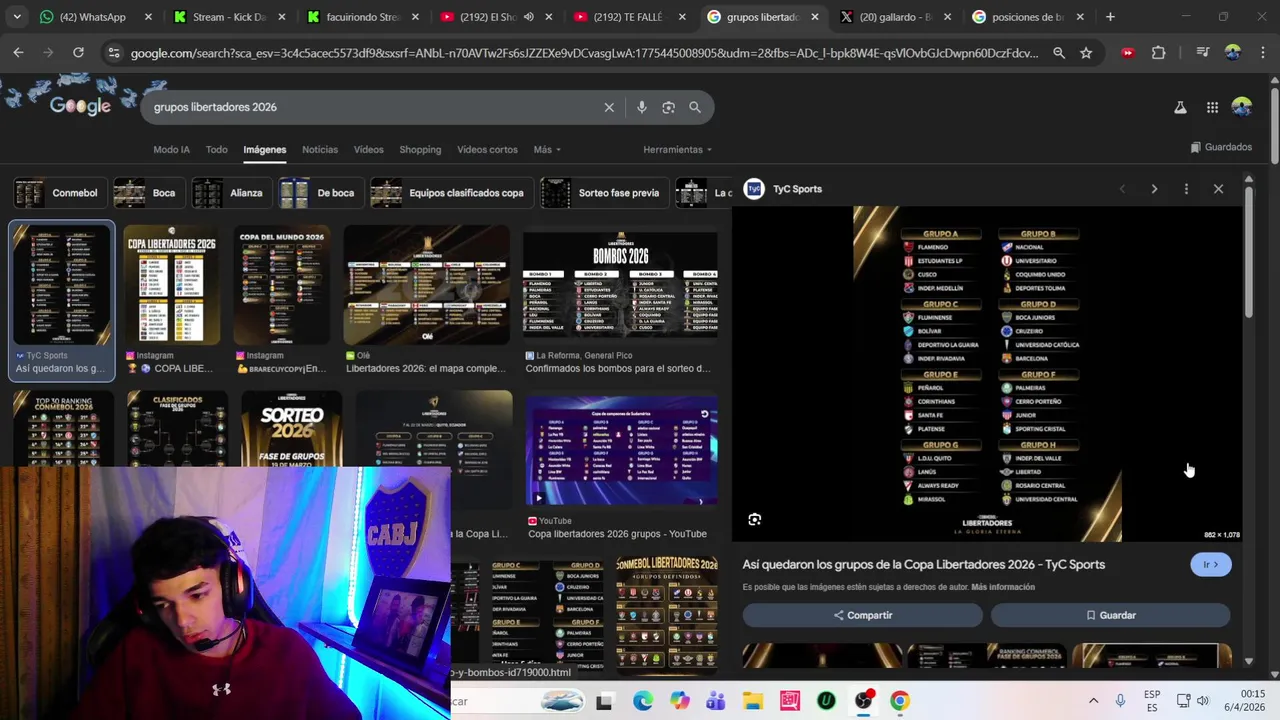Click the Guardar button
The width and height of the screenshot is (1280, 720).
point(1110,615)
